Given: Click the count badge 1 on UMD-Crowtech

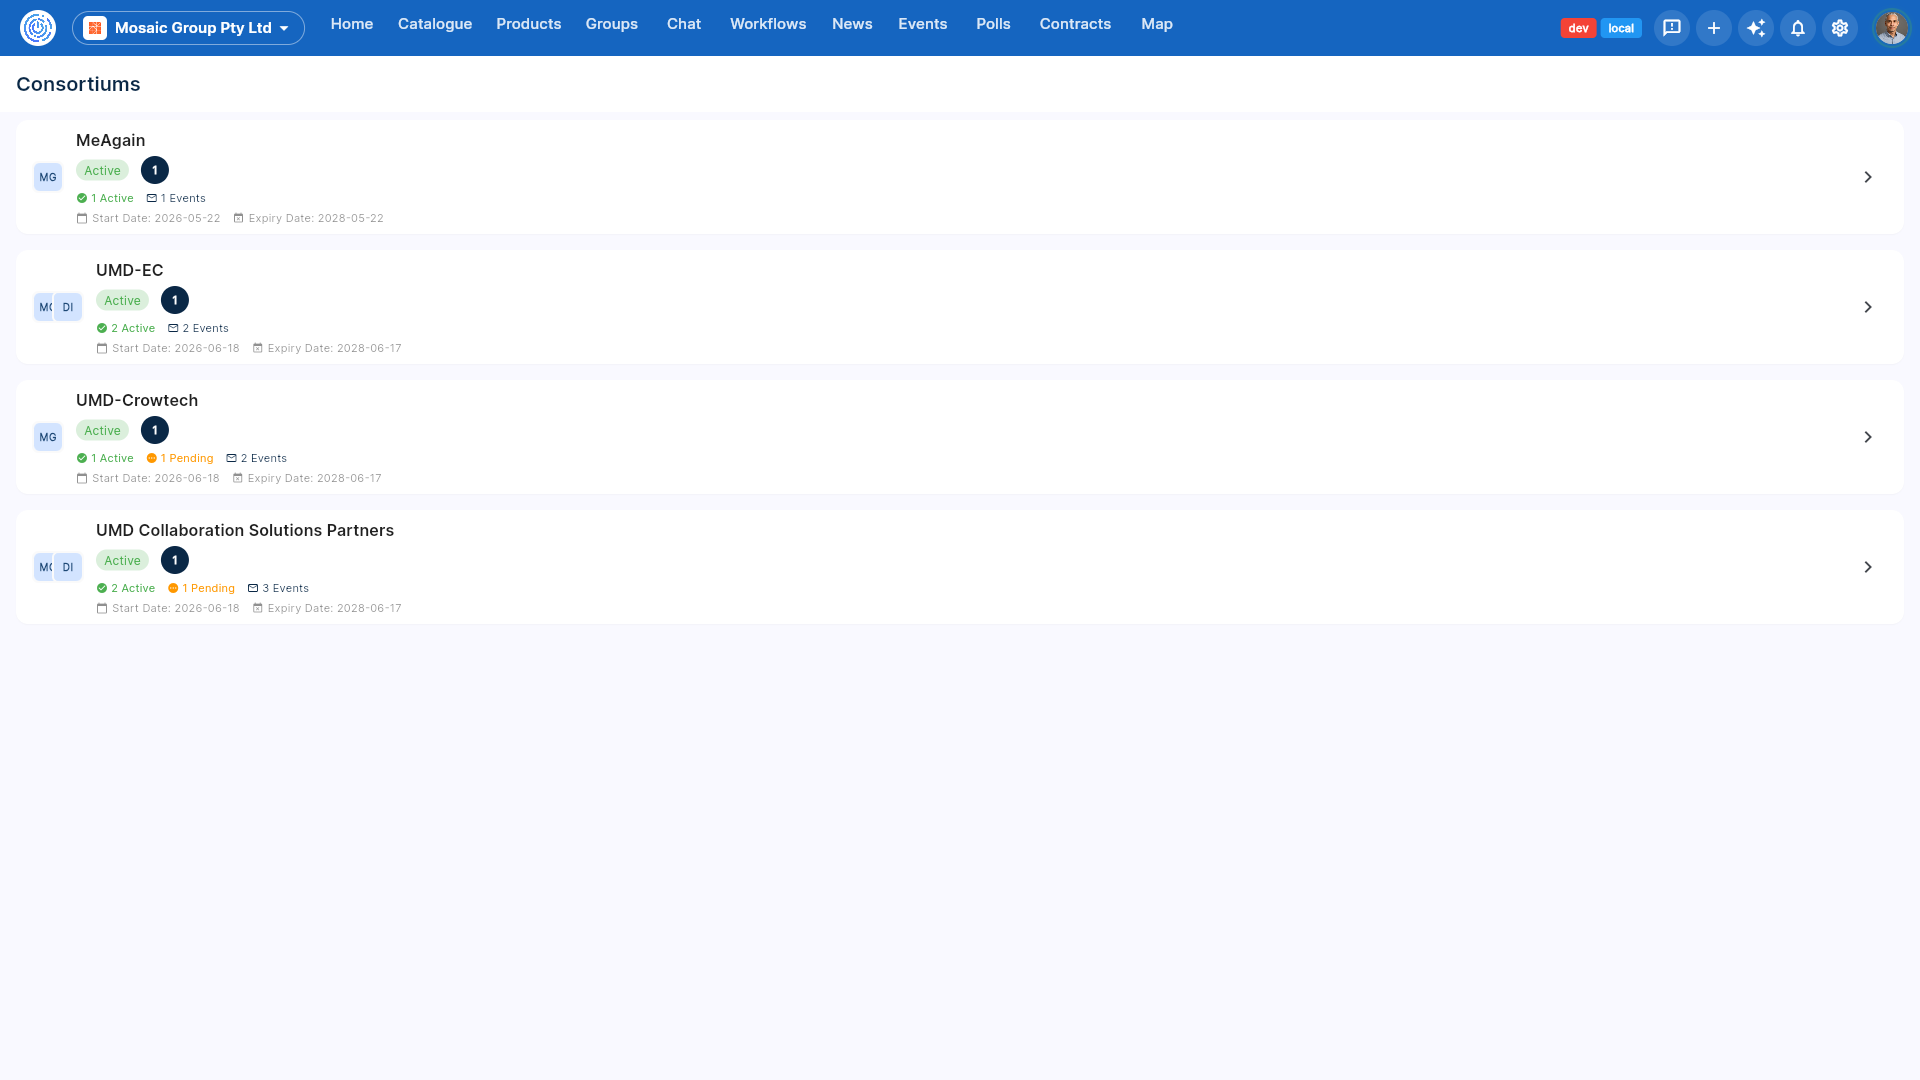Looking at the screenshot, I should coord(155,430).
